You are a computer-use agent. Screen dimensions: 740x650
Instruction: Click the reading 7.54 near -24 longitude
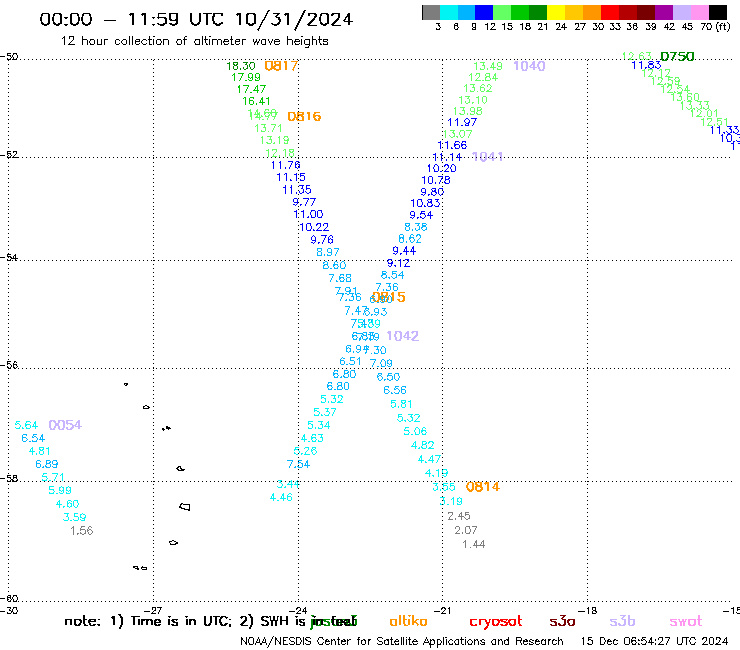298,464
